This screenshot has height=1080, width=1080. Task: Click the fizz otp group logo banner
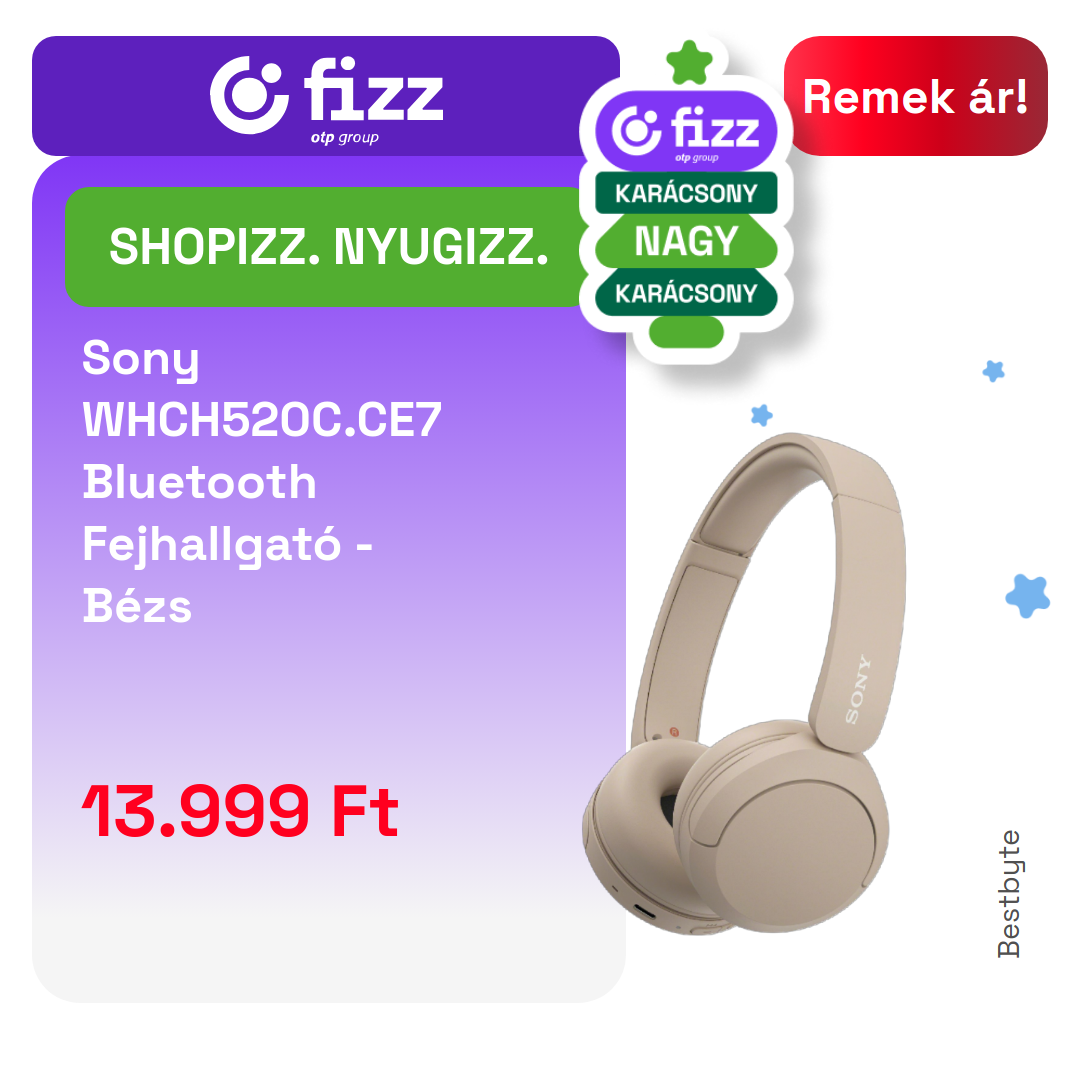point(326,96)
